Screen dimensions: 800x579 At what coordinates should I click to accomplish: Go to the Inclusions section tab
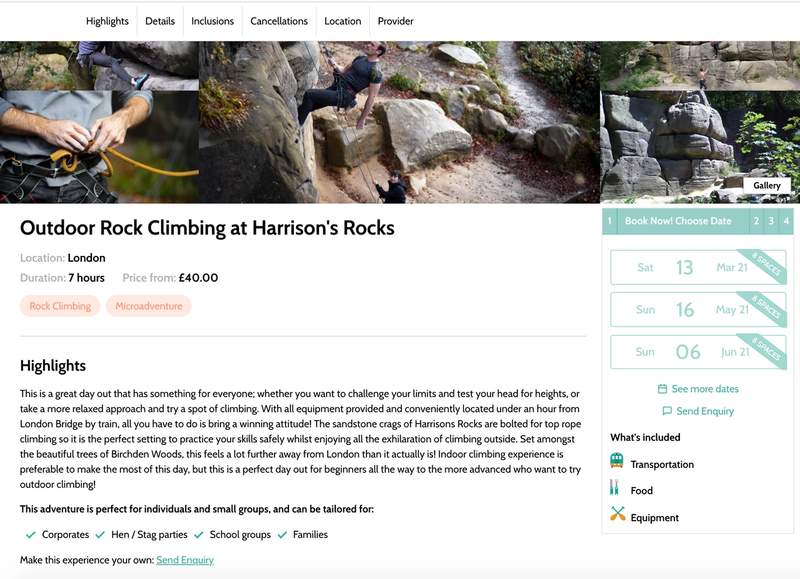pyautogui.click(x=212, y=21)
